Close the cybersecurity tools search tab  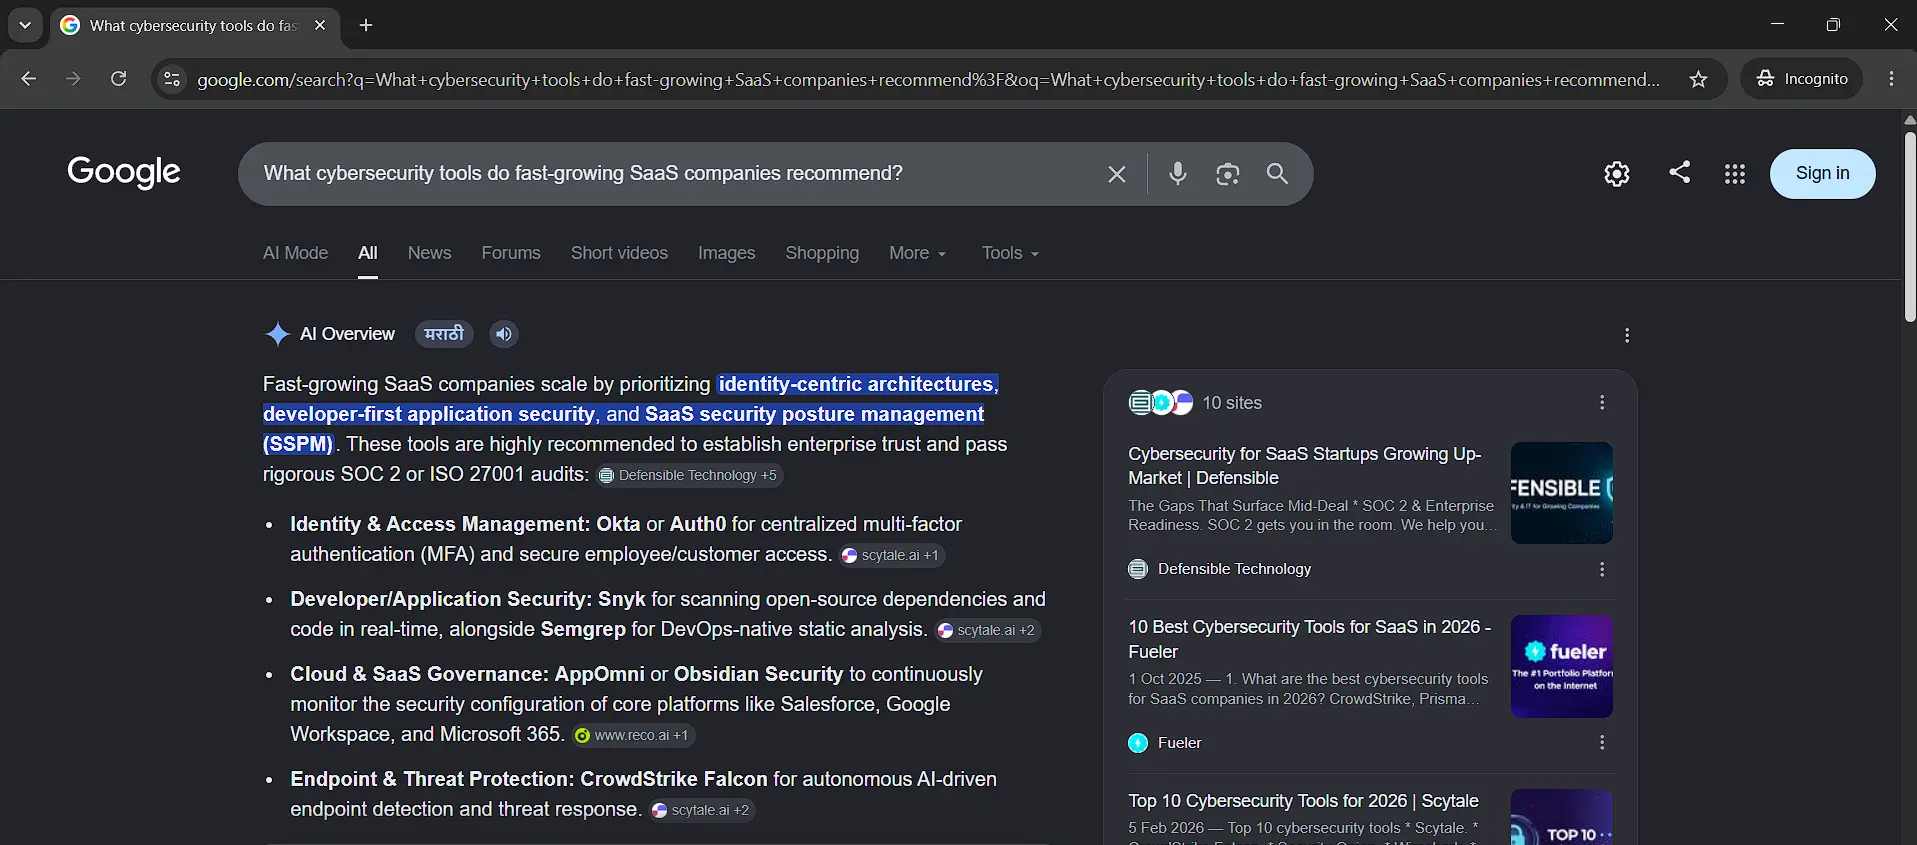320,25
